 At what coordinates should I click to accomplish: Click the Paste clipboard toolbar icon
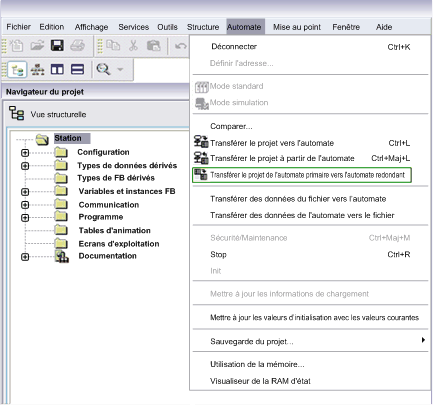pyautogui.click(x=154, y=45)
